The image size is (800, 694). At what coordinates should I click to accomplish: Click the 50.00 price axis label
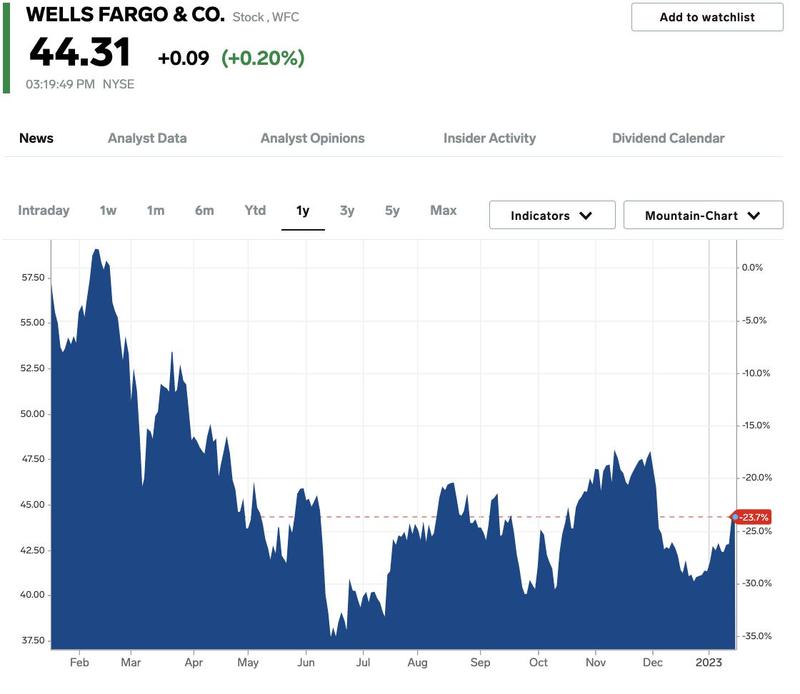tap(33, 414)
